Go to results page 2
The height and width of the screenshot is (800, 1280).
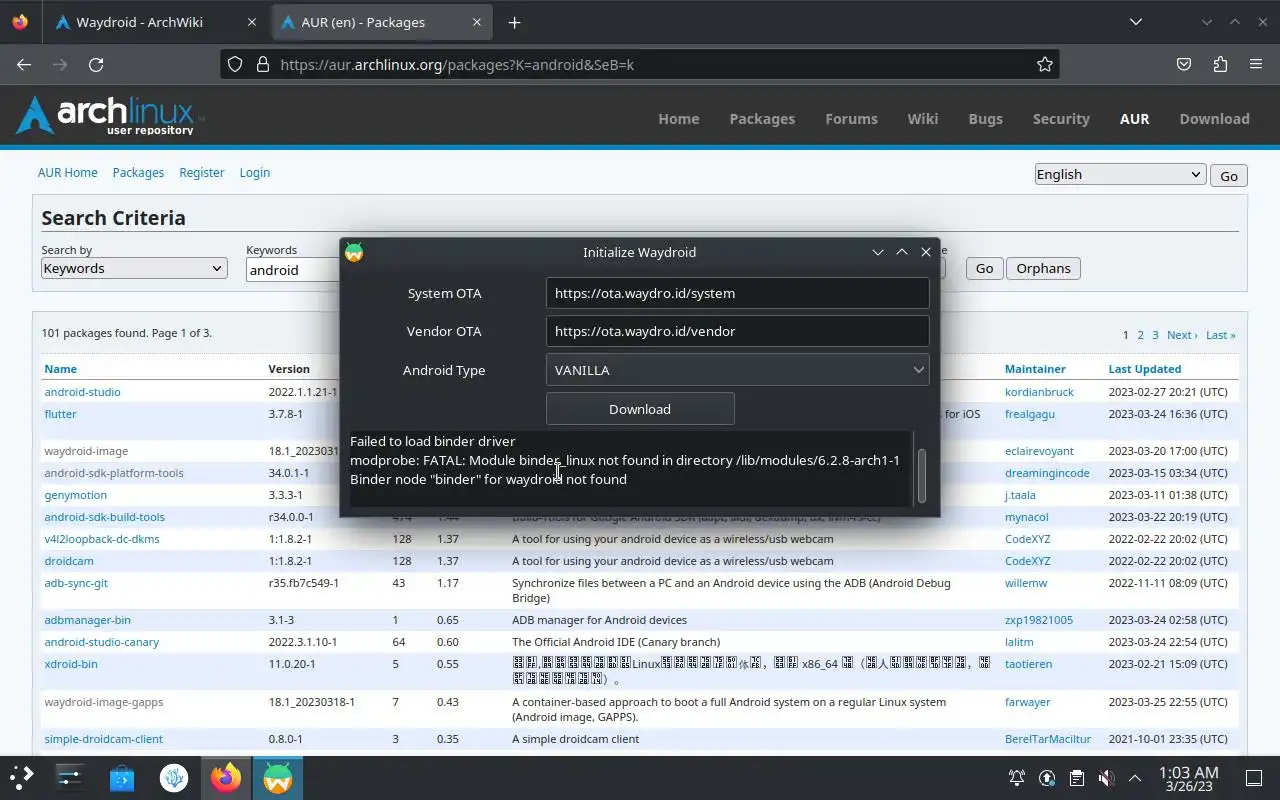pos(1140,335)
